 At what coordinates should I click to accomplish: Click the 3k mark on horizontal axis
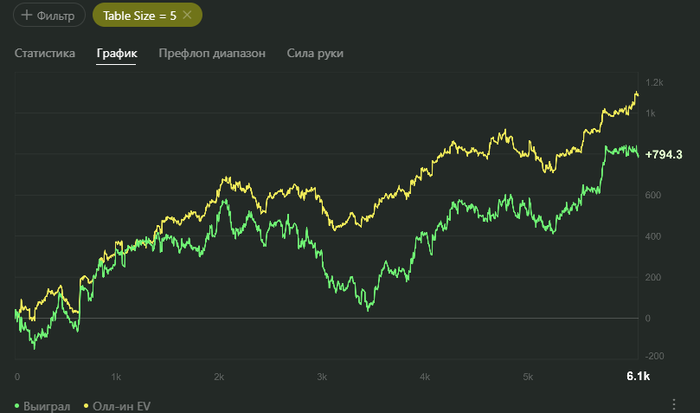[322, 377]
